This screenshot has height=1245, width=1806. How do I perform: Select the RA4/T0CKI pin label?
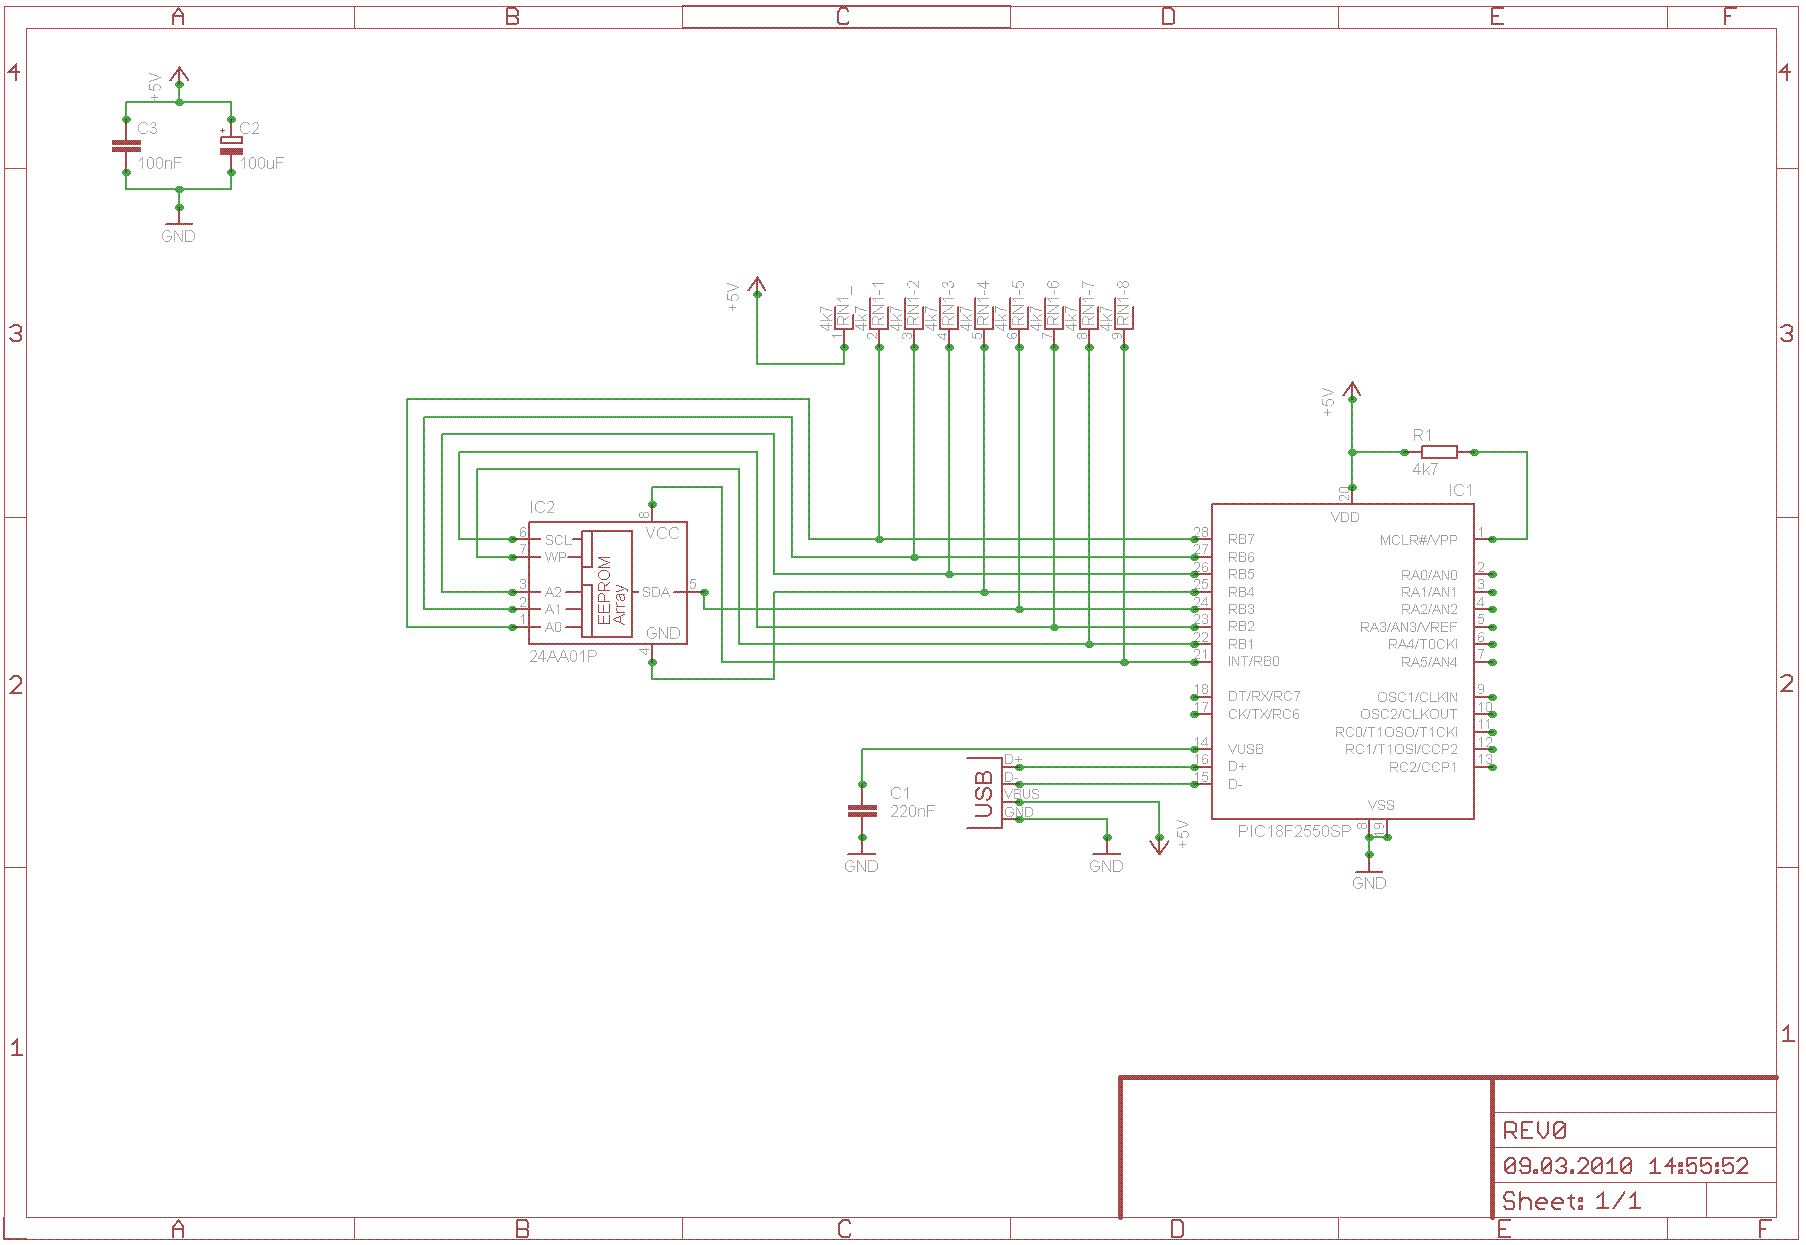1422,644
